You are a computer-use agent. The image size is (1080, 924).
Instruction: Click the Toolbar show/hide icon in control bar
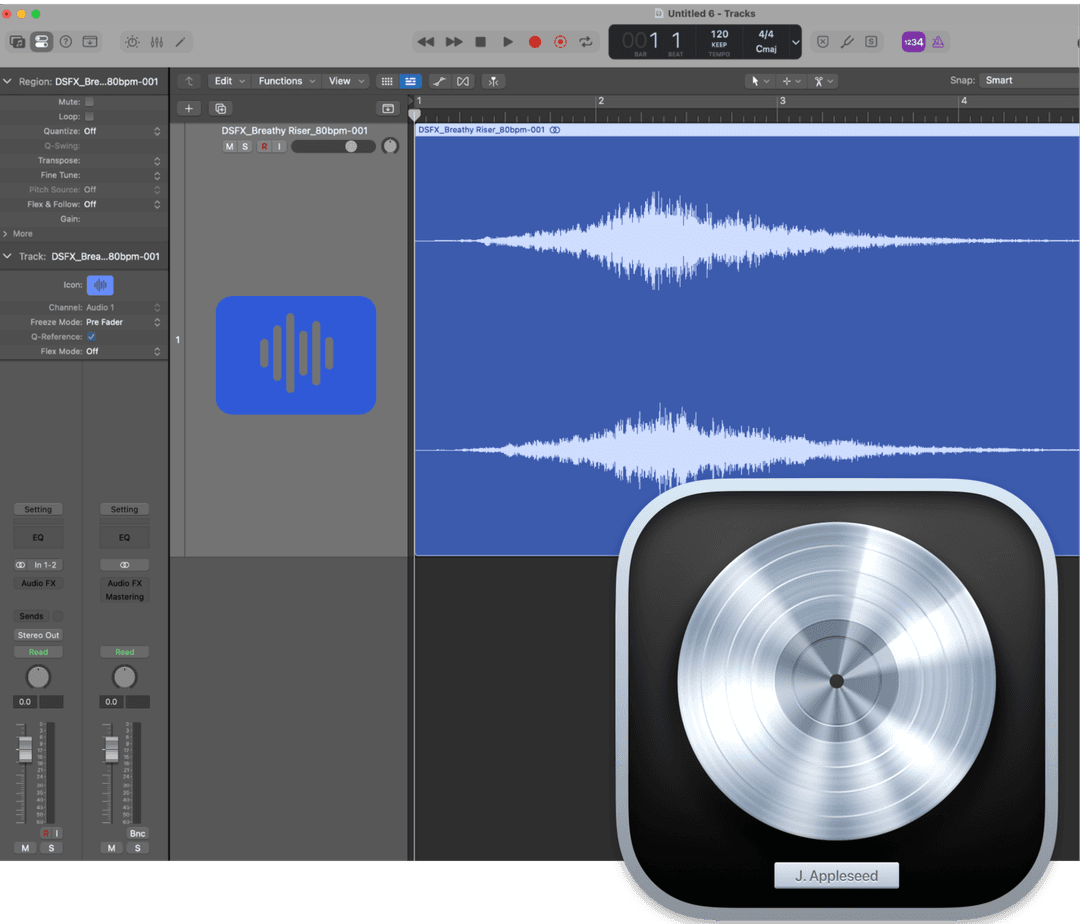point(90,42)
